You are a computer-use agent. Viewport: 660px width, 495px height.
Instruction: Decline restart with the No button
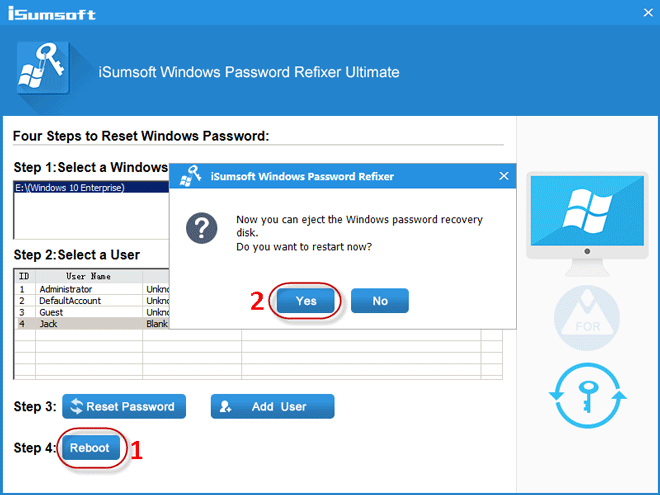[380, 301]
